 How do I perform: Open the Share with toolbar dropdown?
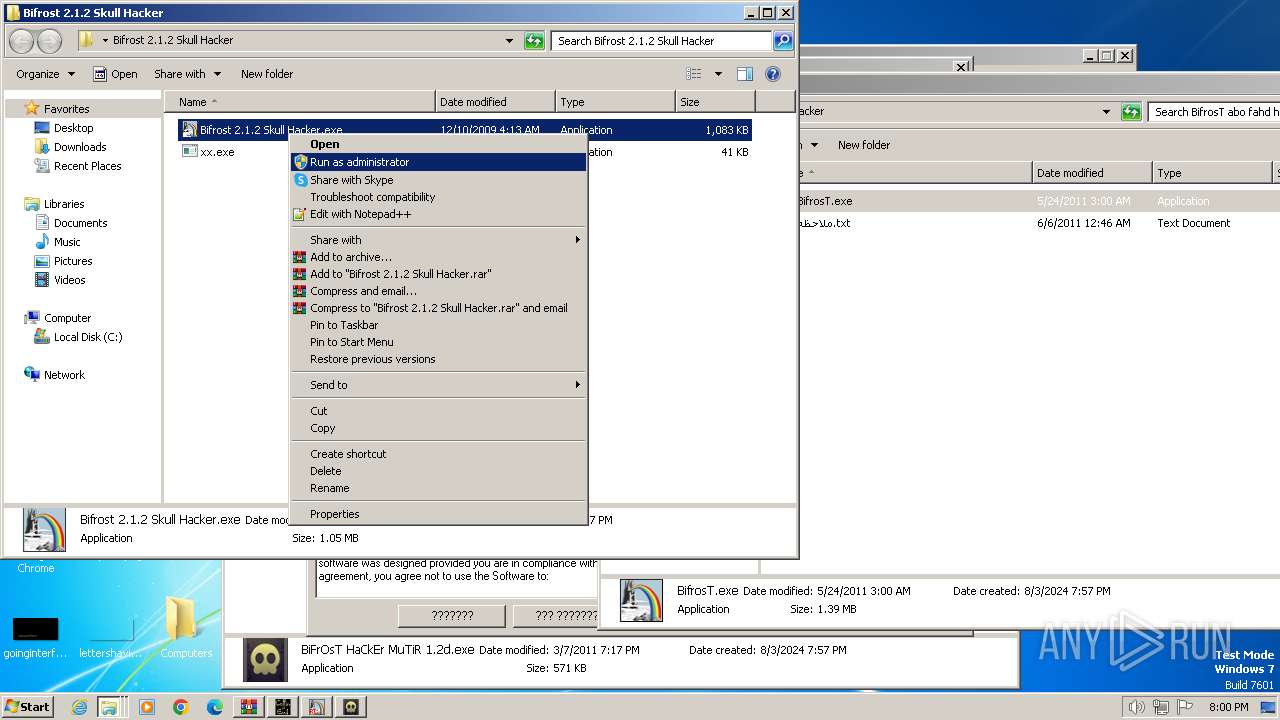[187, 74]
